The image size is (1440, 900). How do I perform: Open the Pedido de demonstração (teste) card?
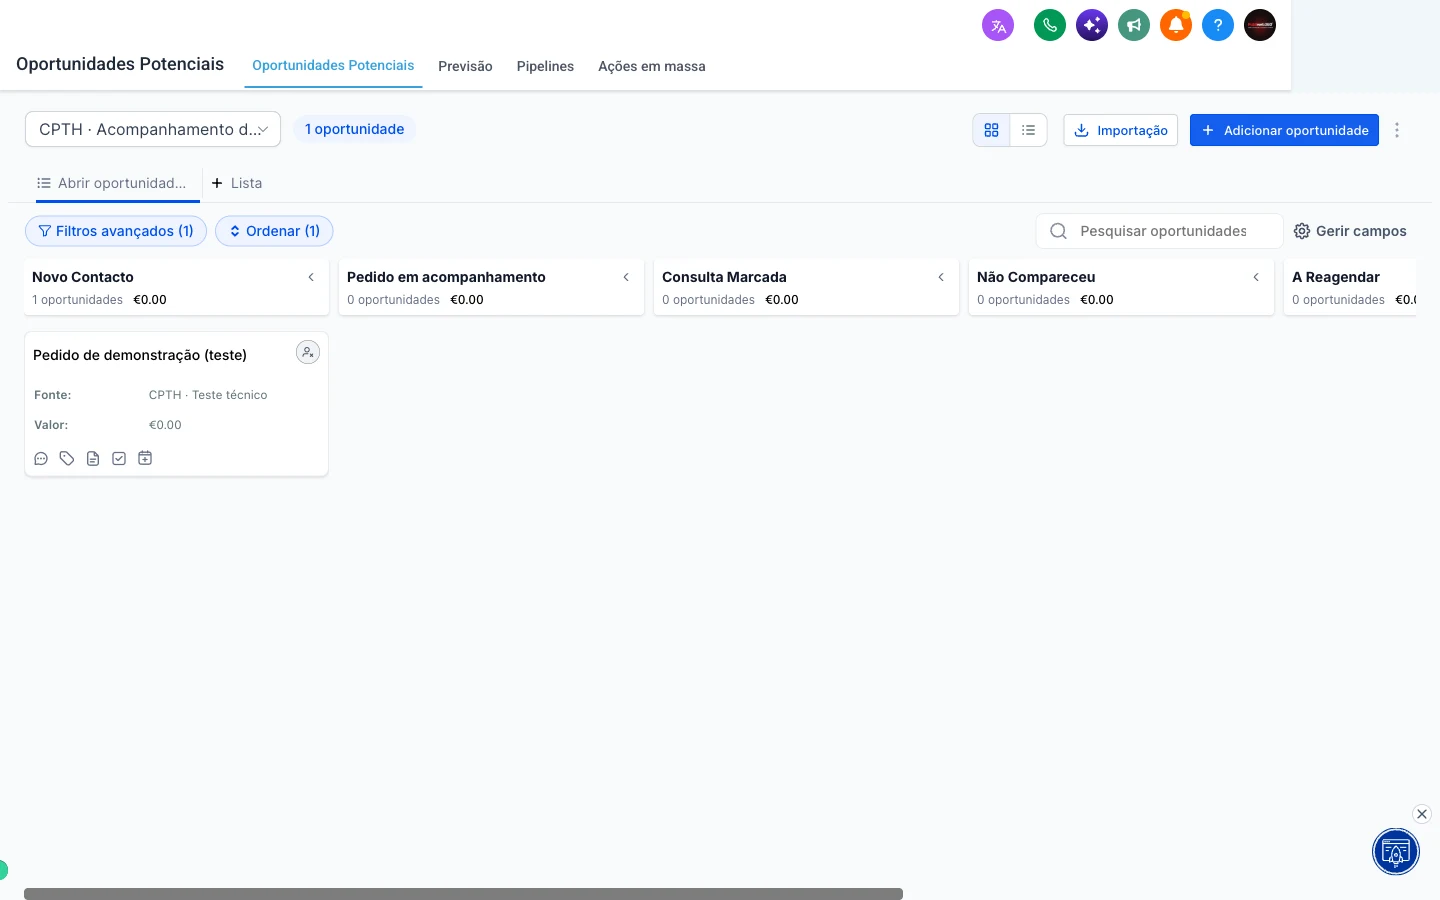pos(176,404)
